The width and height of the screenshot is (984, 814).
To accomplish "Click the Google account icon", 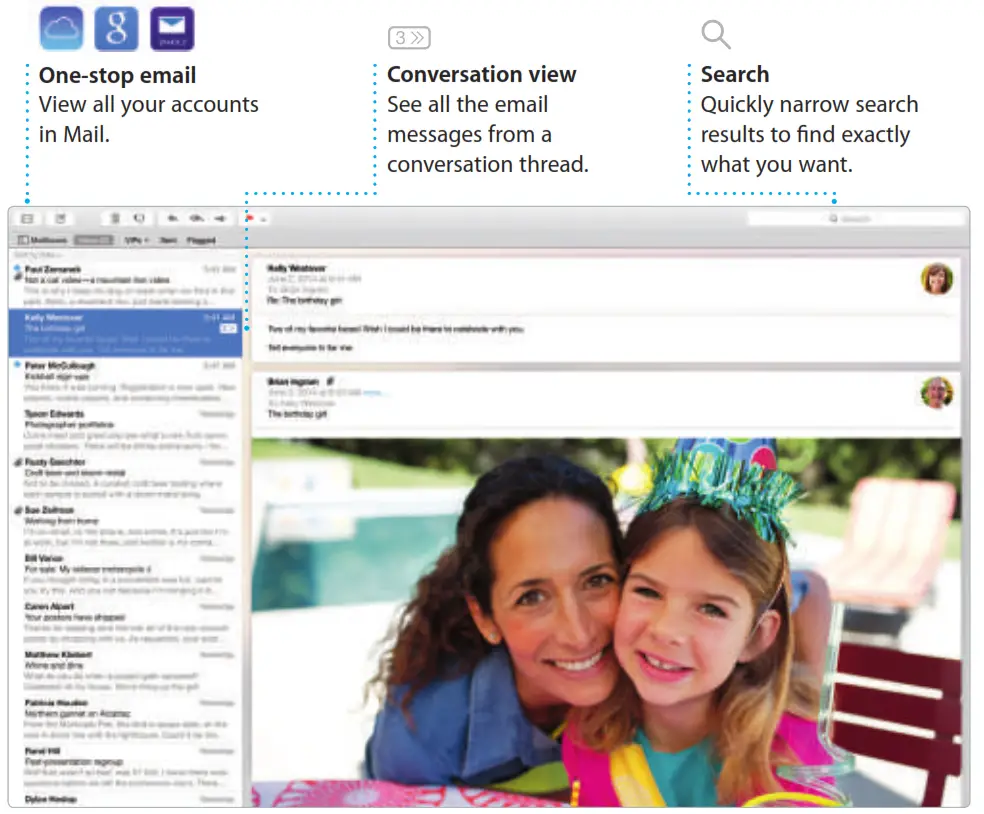I will (116, 28).
